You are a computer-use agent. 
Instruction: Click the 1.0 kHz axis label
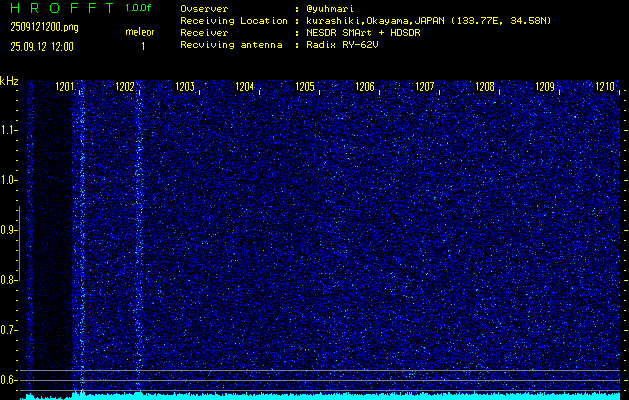(x=8, y=180)
